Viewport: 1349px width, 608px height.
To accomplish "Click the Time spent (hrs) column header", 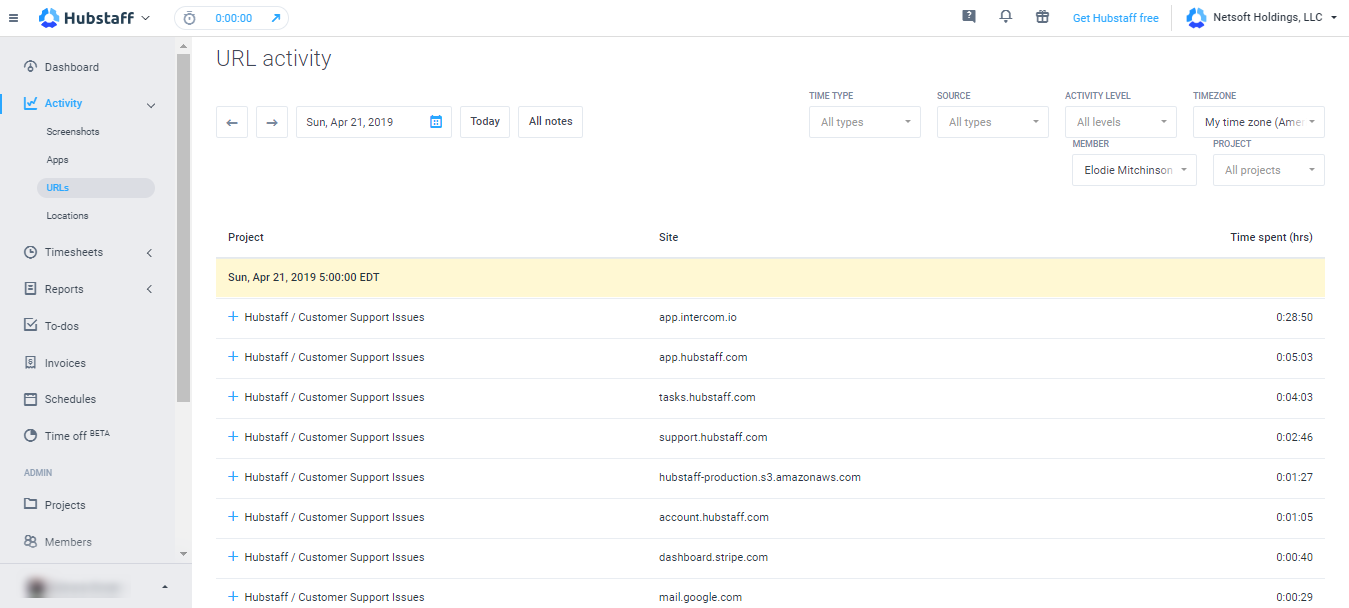I will (1271, 237).
